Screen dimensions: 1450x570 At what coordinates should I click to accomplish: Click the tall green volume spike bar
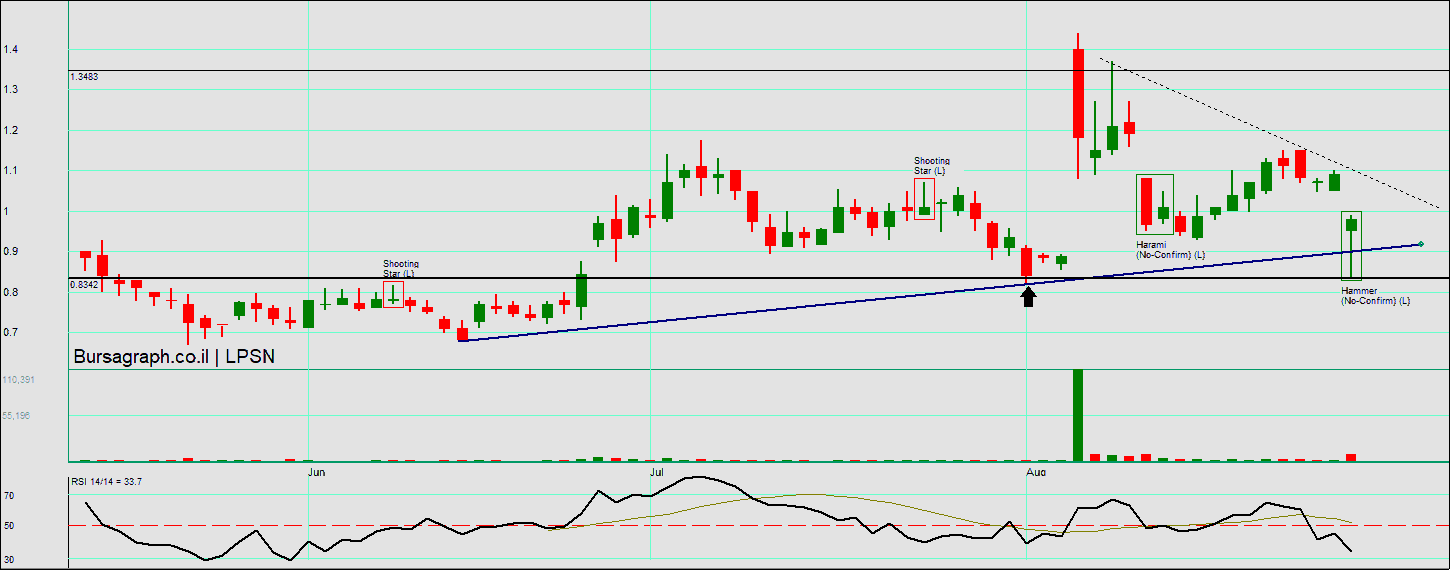pyautogui.click(x=1078, y=415)
